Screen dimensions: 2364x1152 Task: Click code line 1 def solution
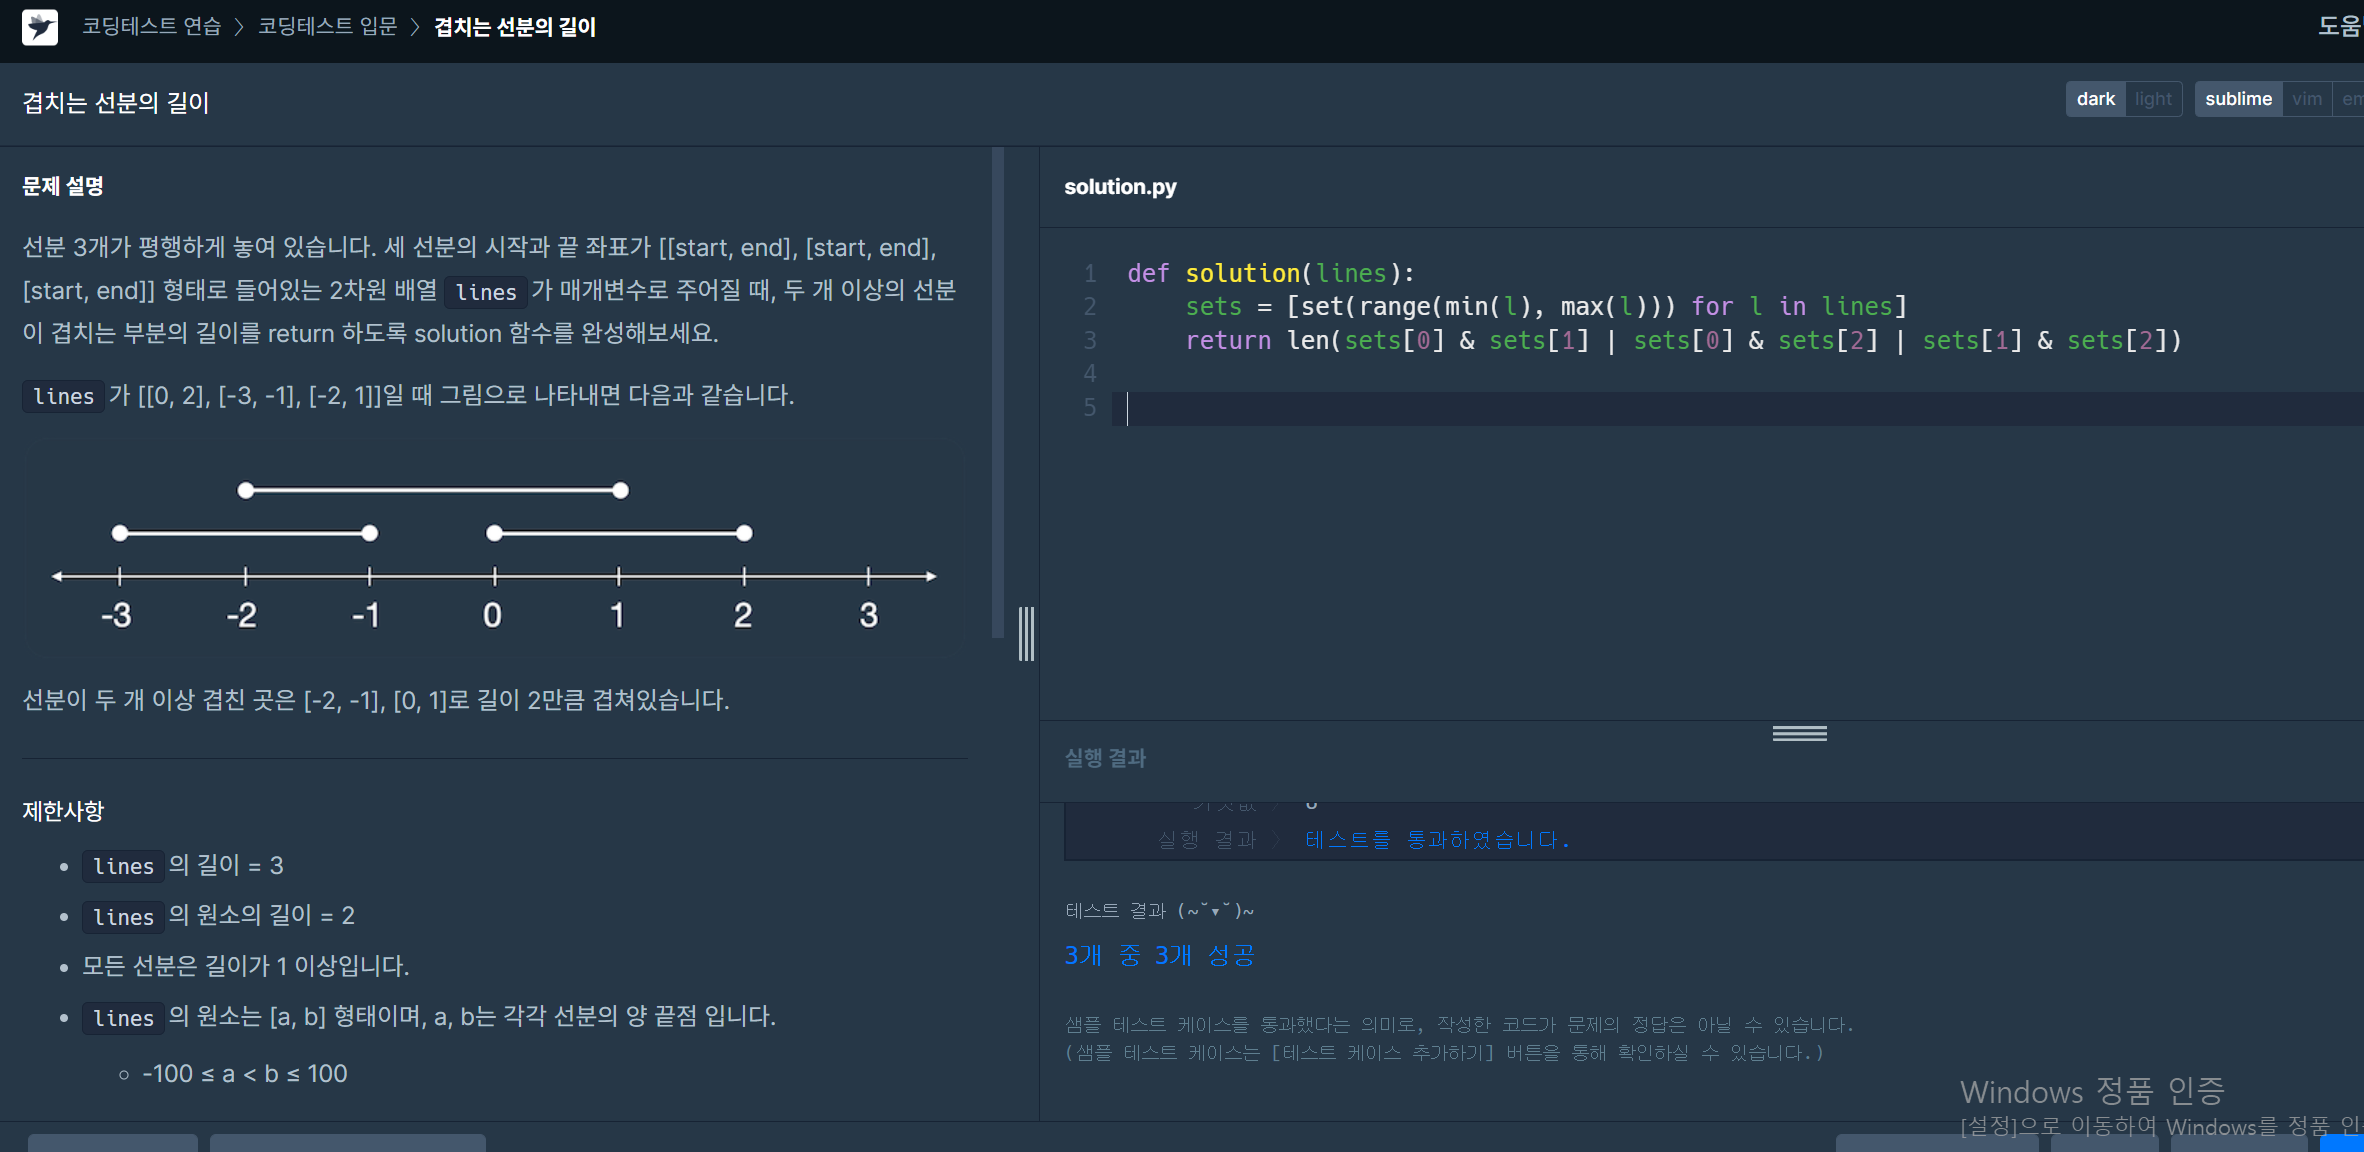pos(1271,273)
